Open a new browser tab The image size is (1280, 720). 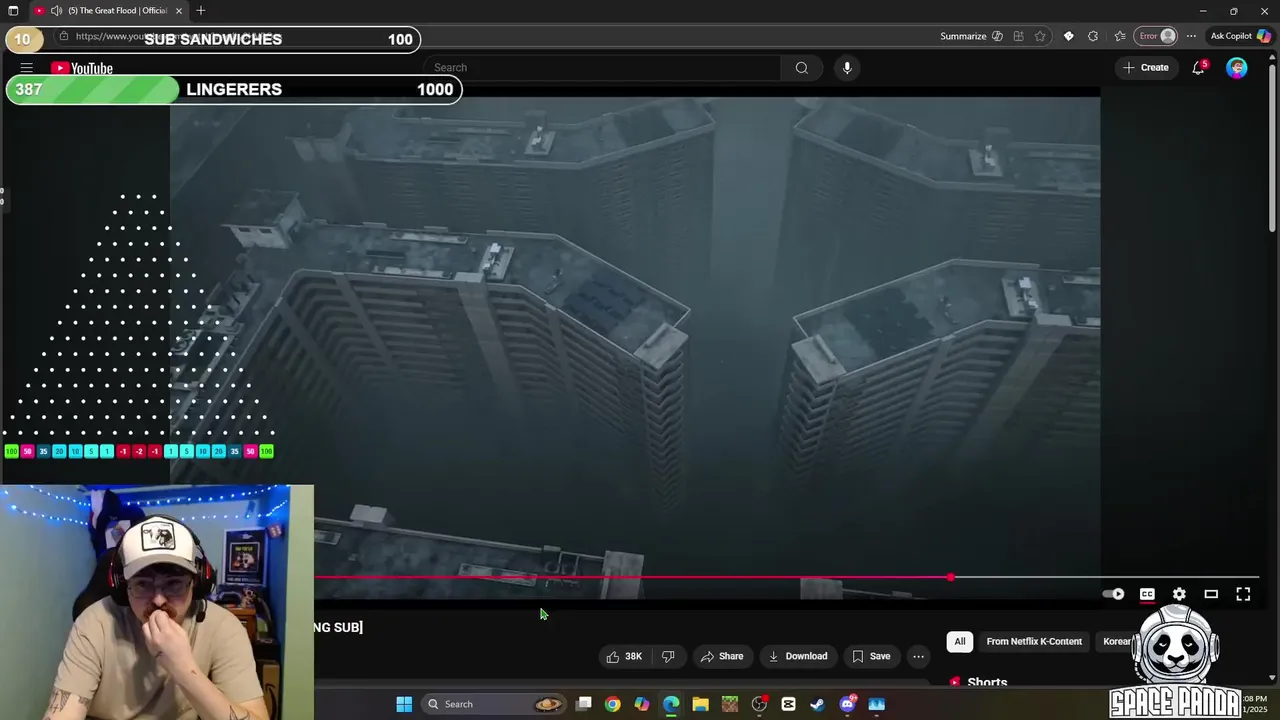(x=201, y=11)
